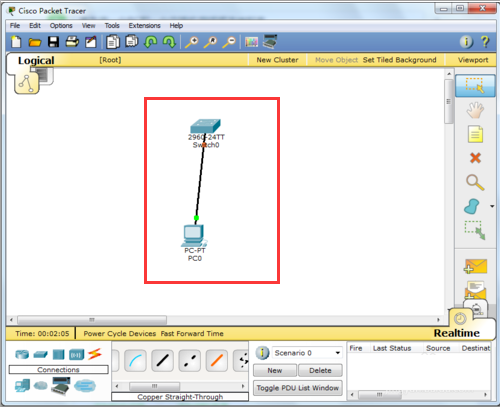Click the Switch0 device on the workspace
The height and width of the screenshot is (407, 500).
205,127
